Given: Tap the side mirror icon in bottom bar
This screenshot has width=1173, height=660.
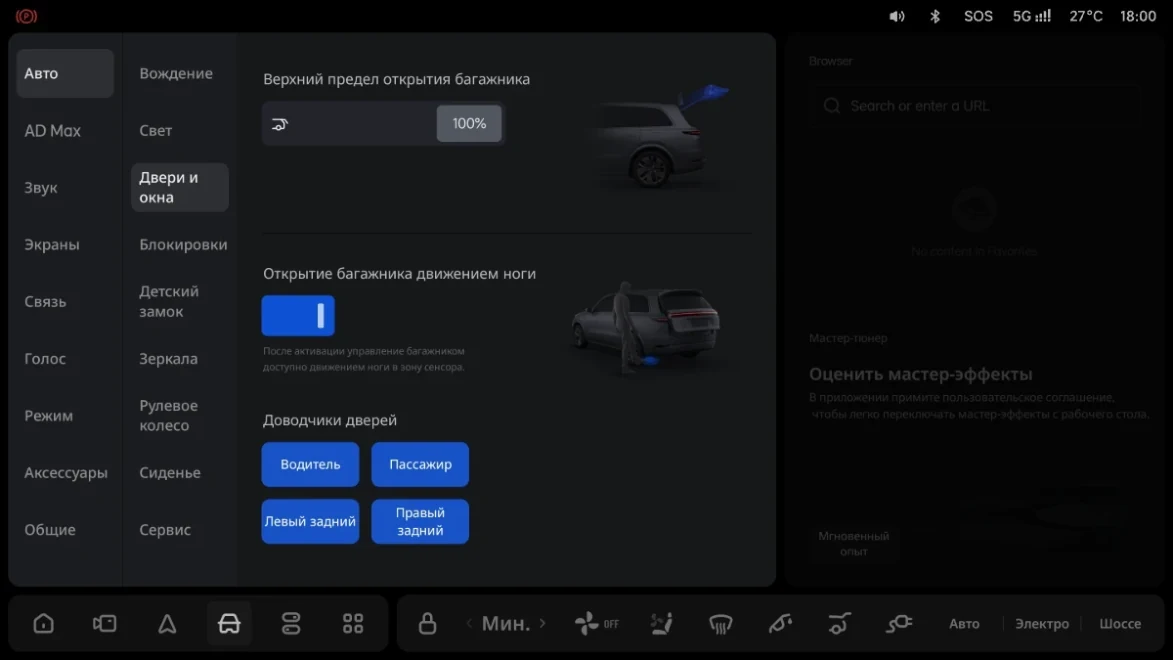Looking at the screenshot, I should 780,623.
